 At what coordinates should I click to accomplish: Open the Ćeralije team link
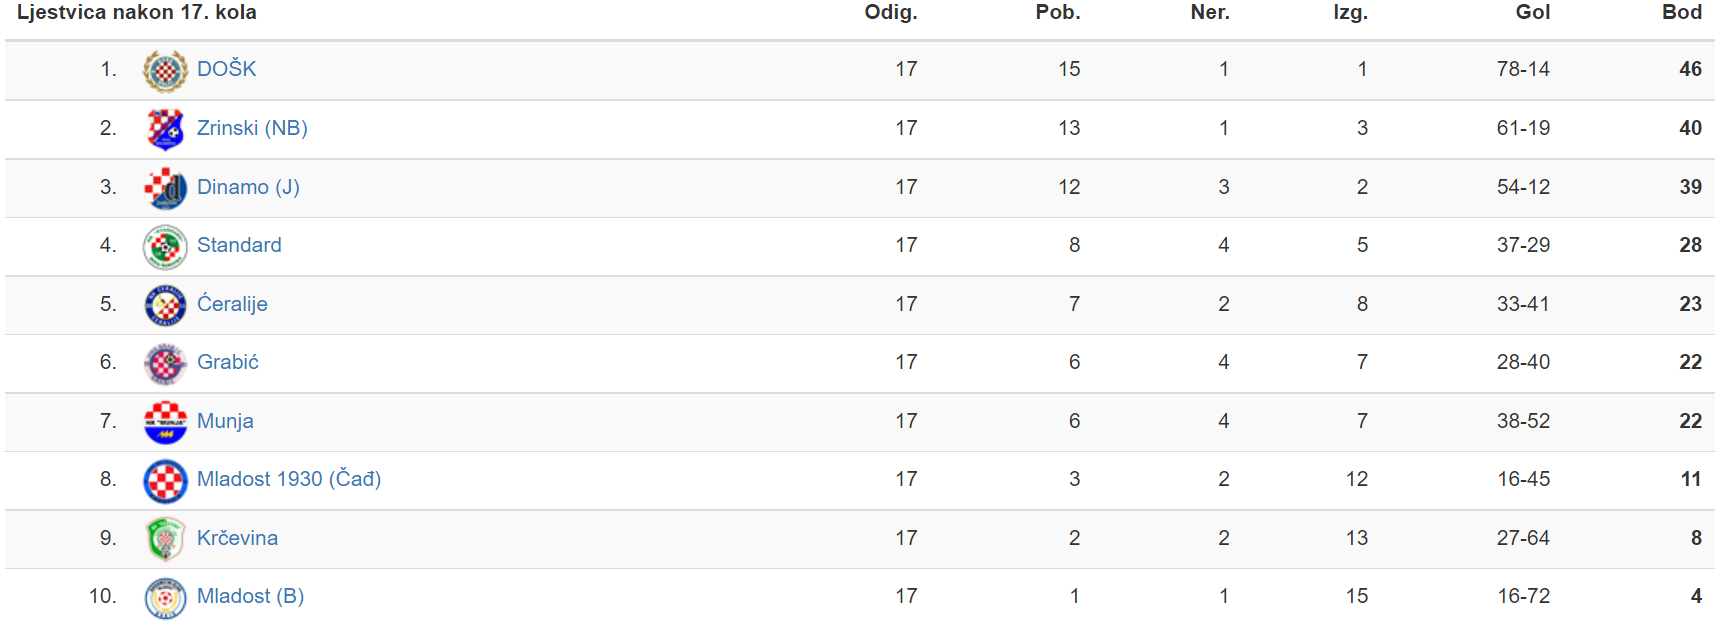point(232,304)
